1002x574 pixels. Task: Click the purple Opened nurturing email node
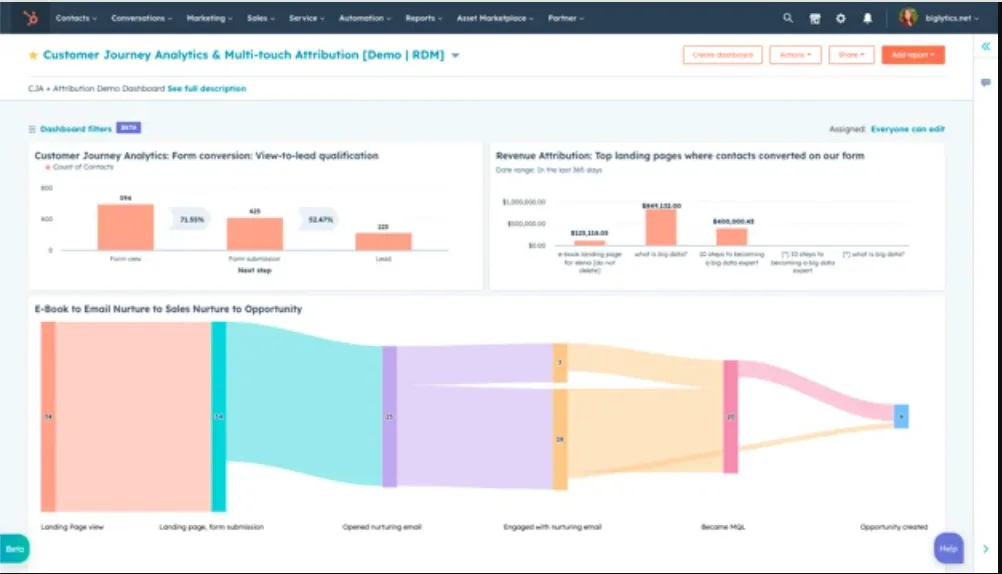(x=389, y=417)
